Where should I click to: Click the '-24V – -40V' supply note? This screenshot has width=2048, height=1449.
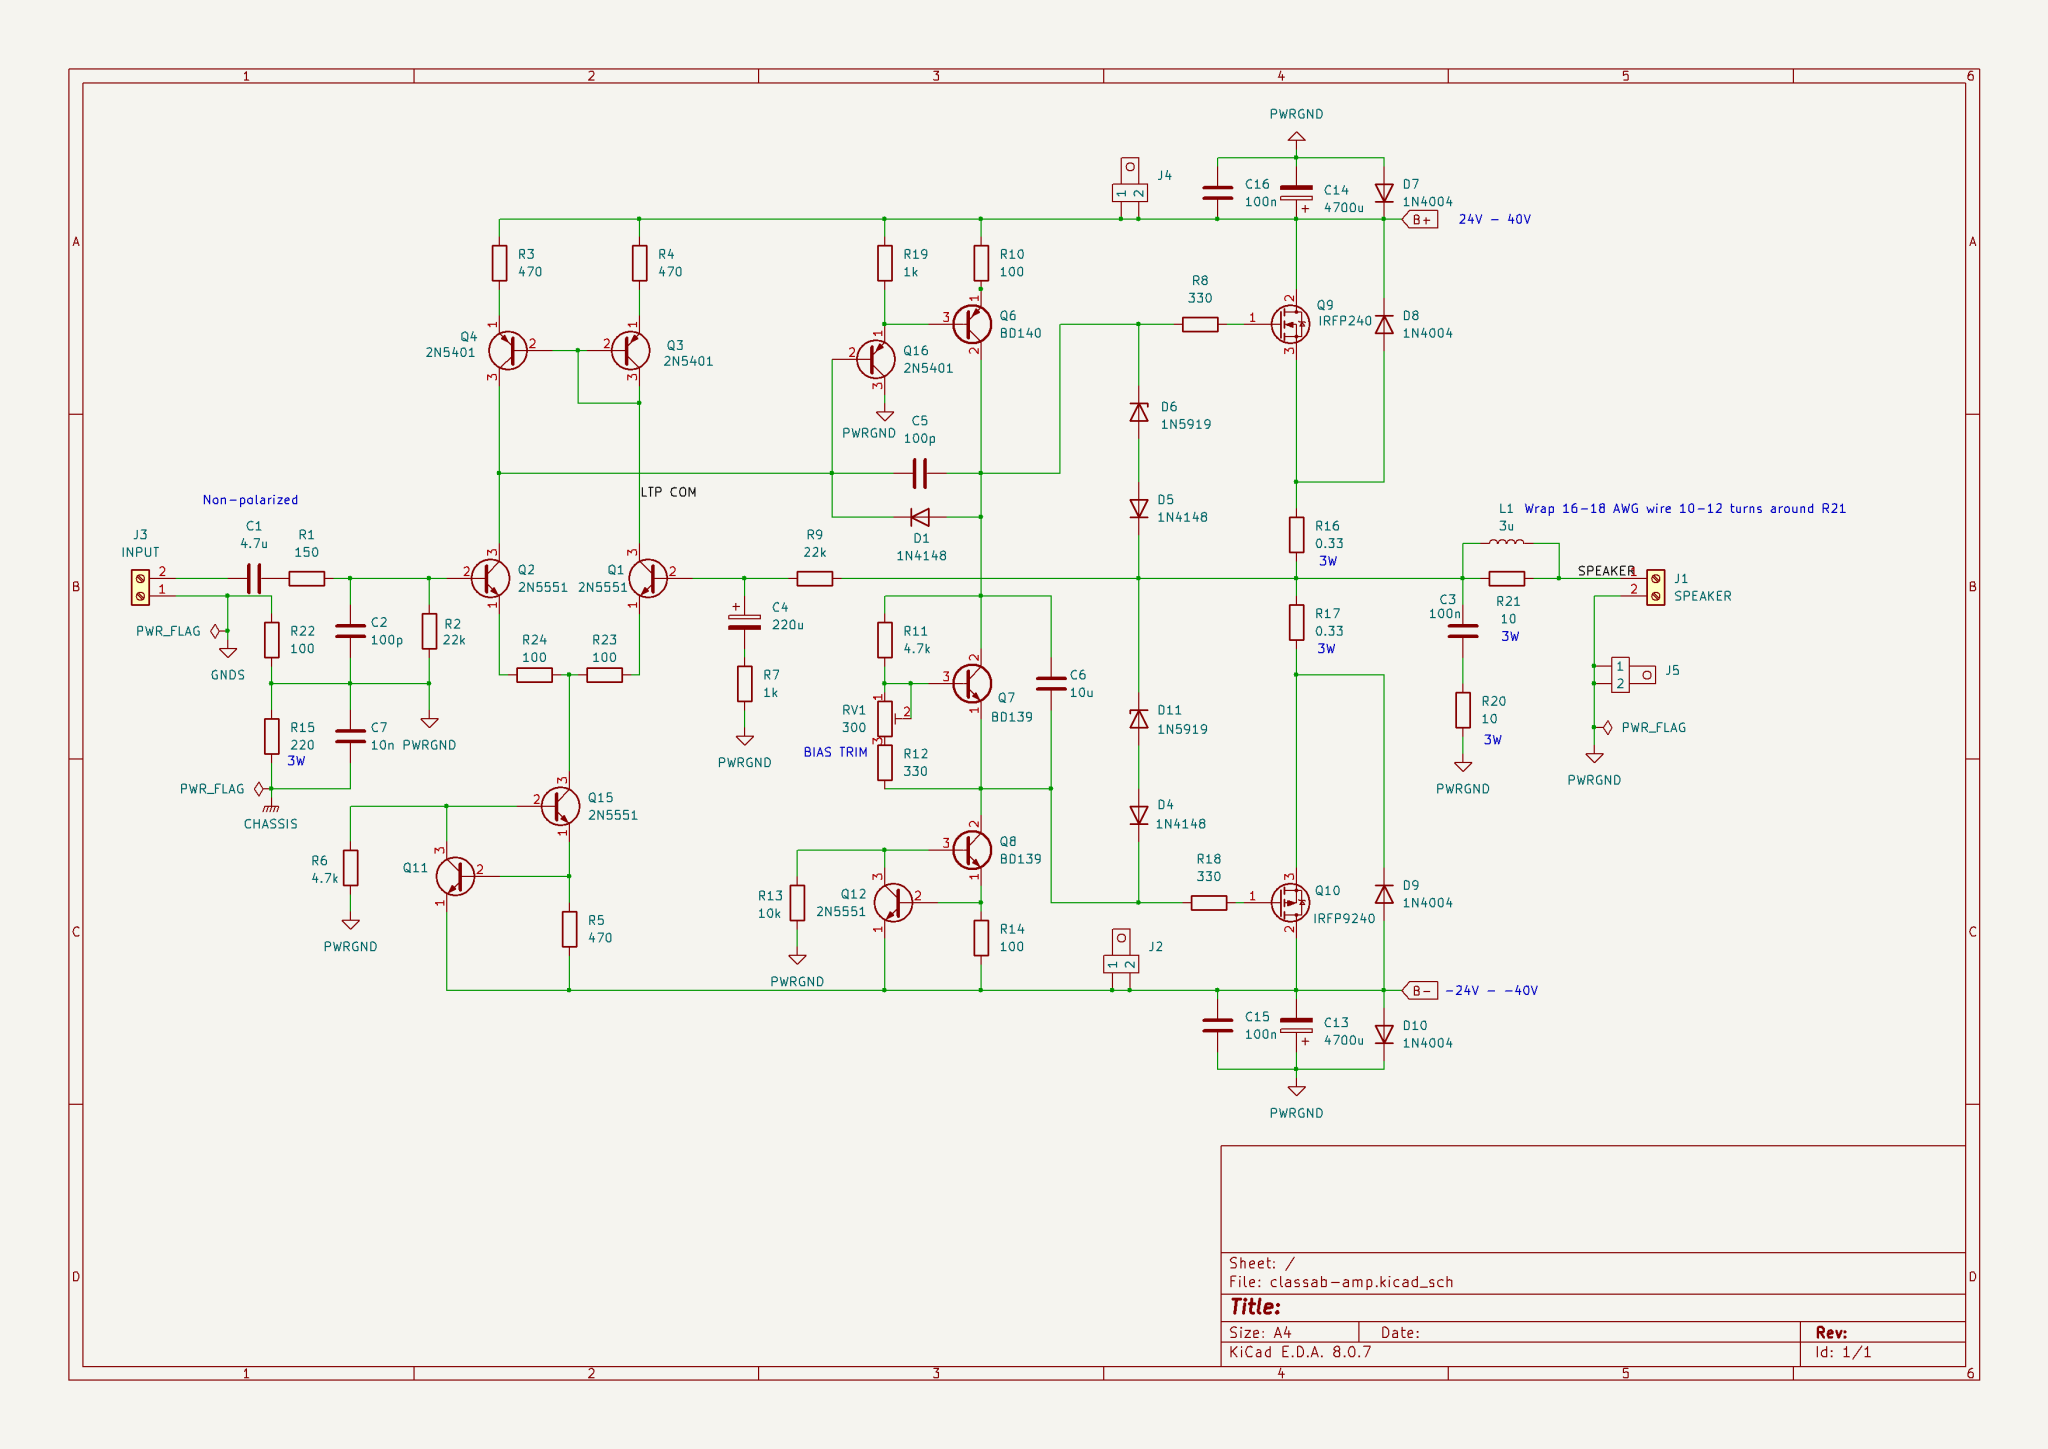point(1491,990)
